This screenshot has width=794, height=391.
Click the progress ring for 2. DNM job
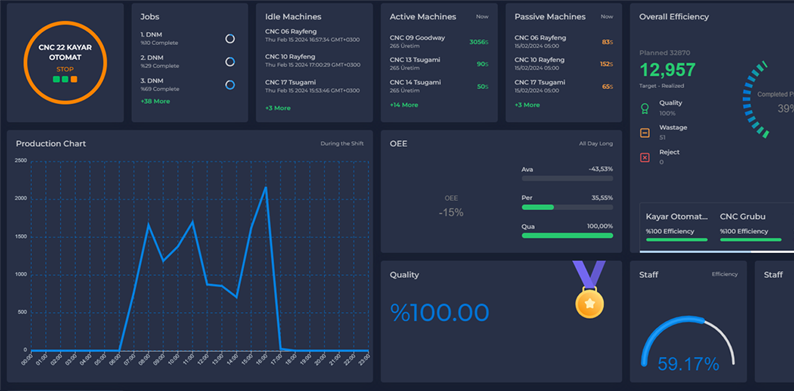click(230, 62)
